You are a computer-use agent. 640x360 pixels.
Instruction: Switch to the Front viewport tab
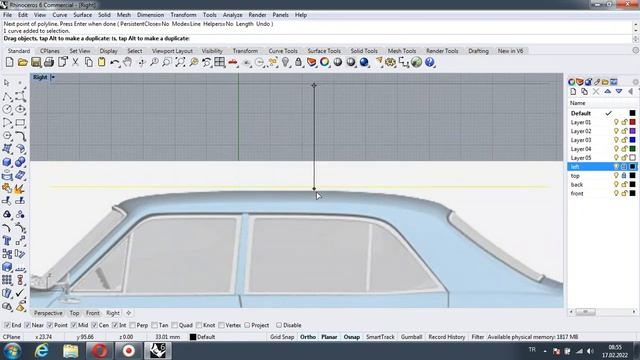coord(93,313)
